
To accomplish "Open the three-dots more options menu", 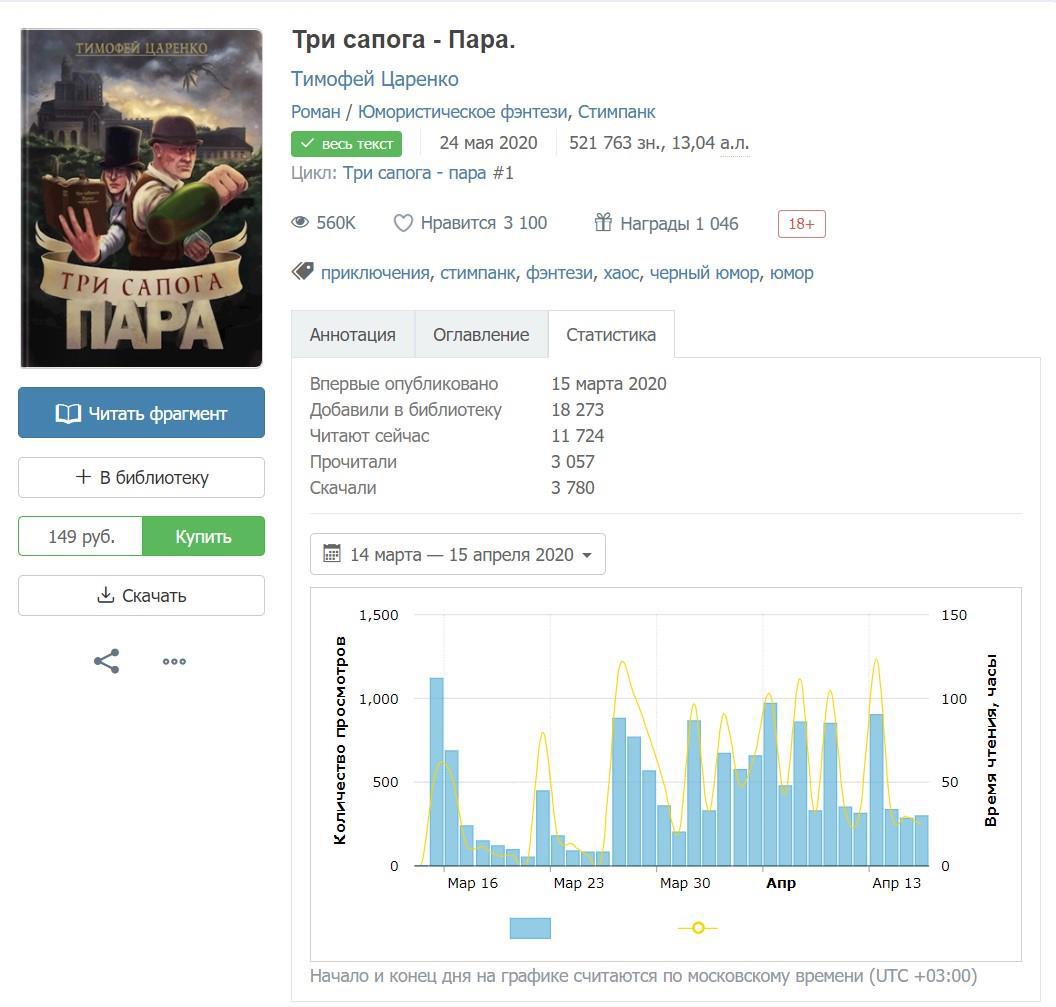I will tap(174, 661).
